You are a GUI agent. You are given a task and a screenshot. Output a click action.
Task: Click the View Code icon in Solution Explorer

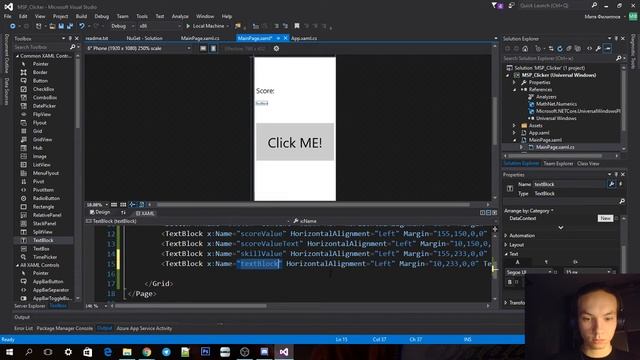(x=589, y=49)
